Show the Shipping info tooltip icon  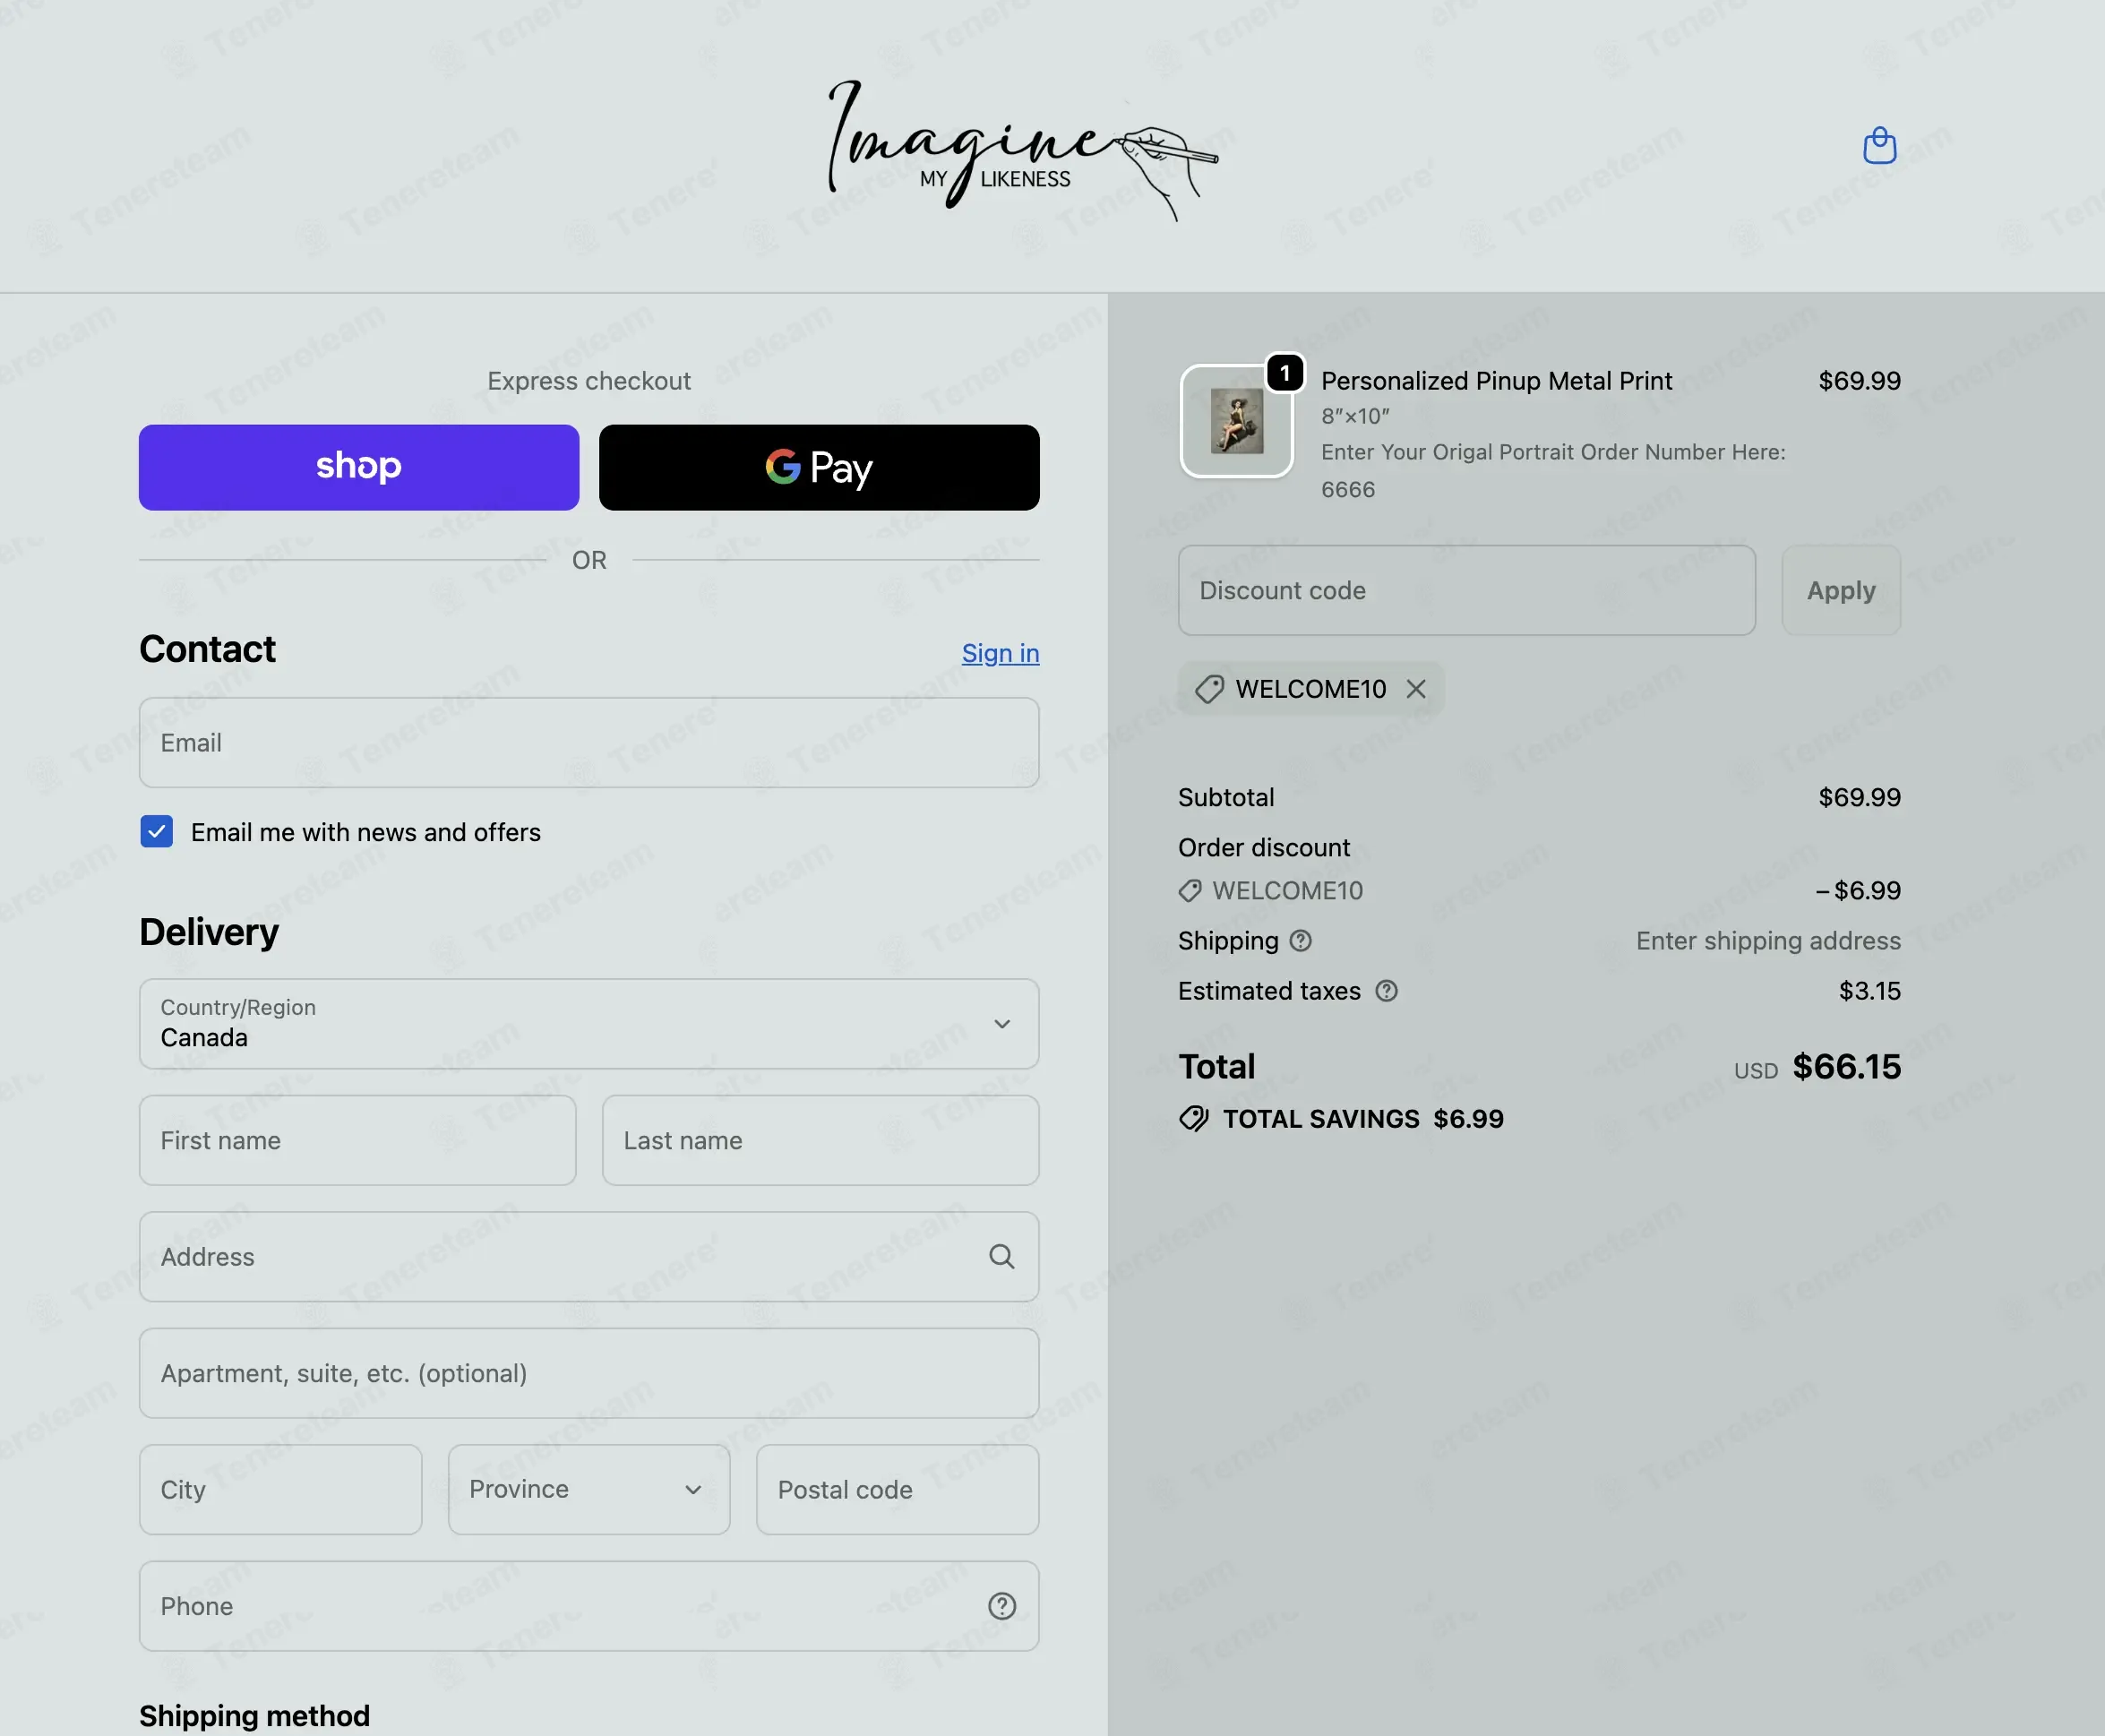click(x=1300, y=941)
